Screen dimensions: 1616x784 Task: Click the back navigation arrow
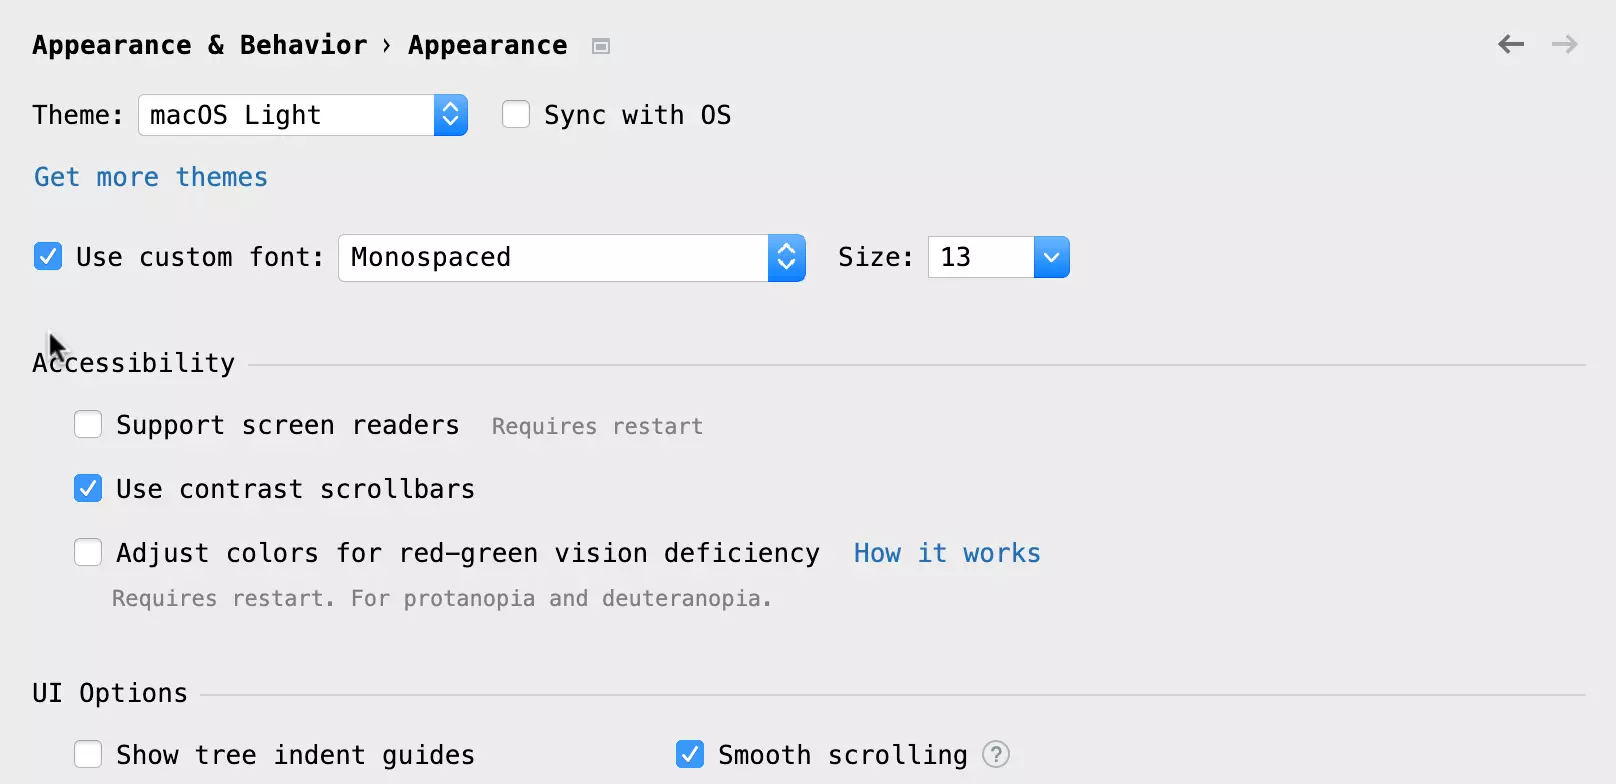click(x=1510, y=45)
